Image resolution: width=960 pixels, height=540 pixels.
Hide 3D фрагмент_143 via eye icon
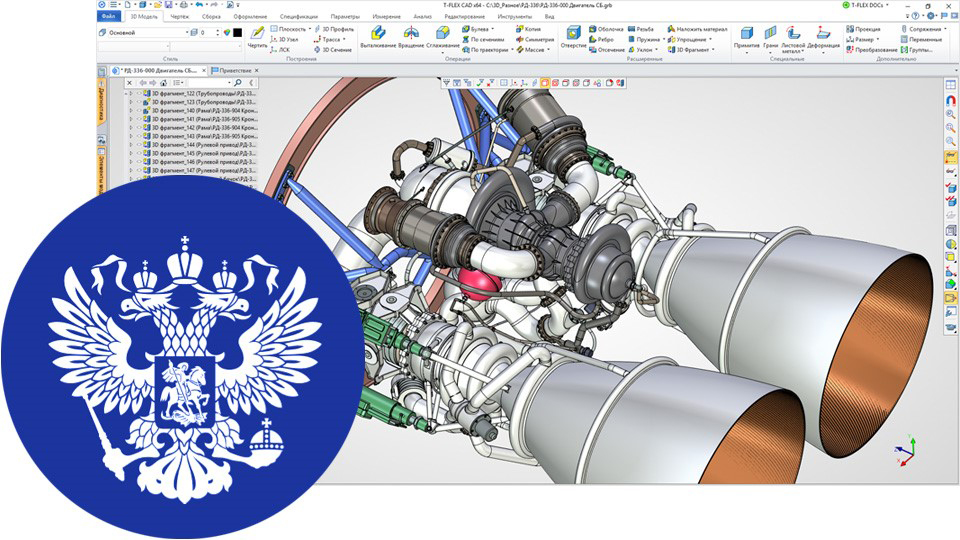pos(139,137)
